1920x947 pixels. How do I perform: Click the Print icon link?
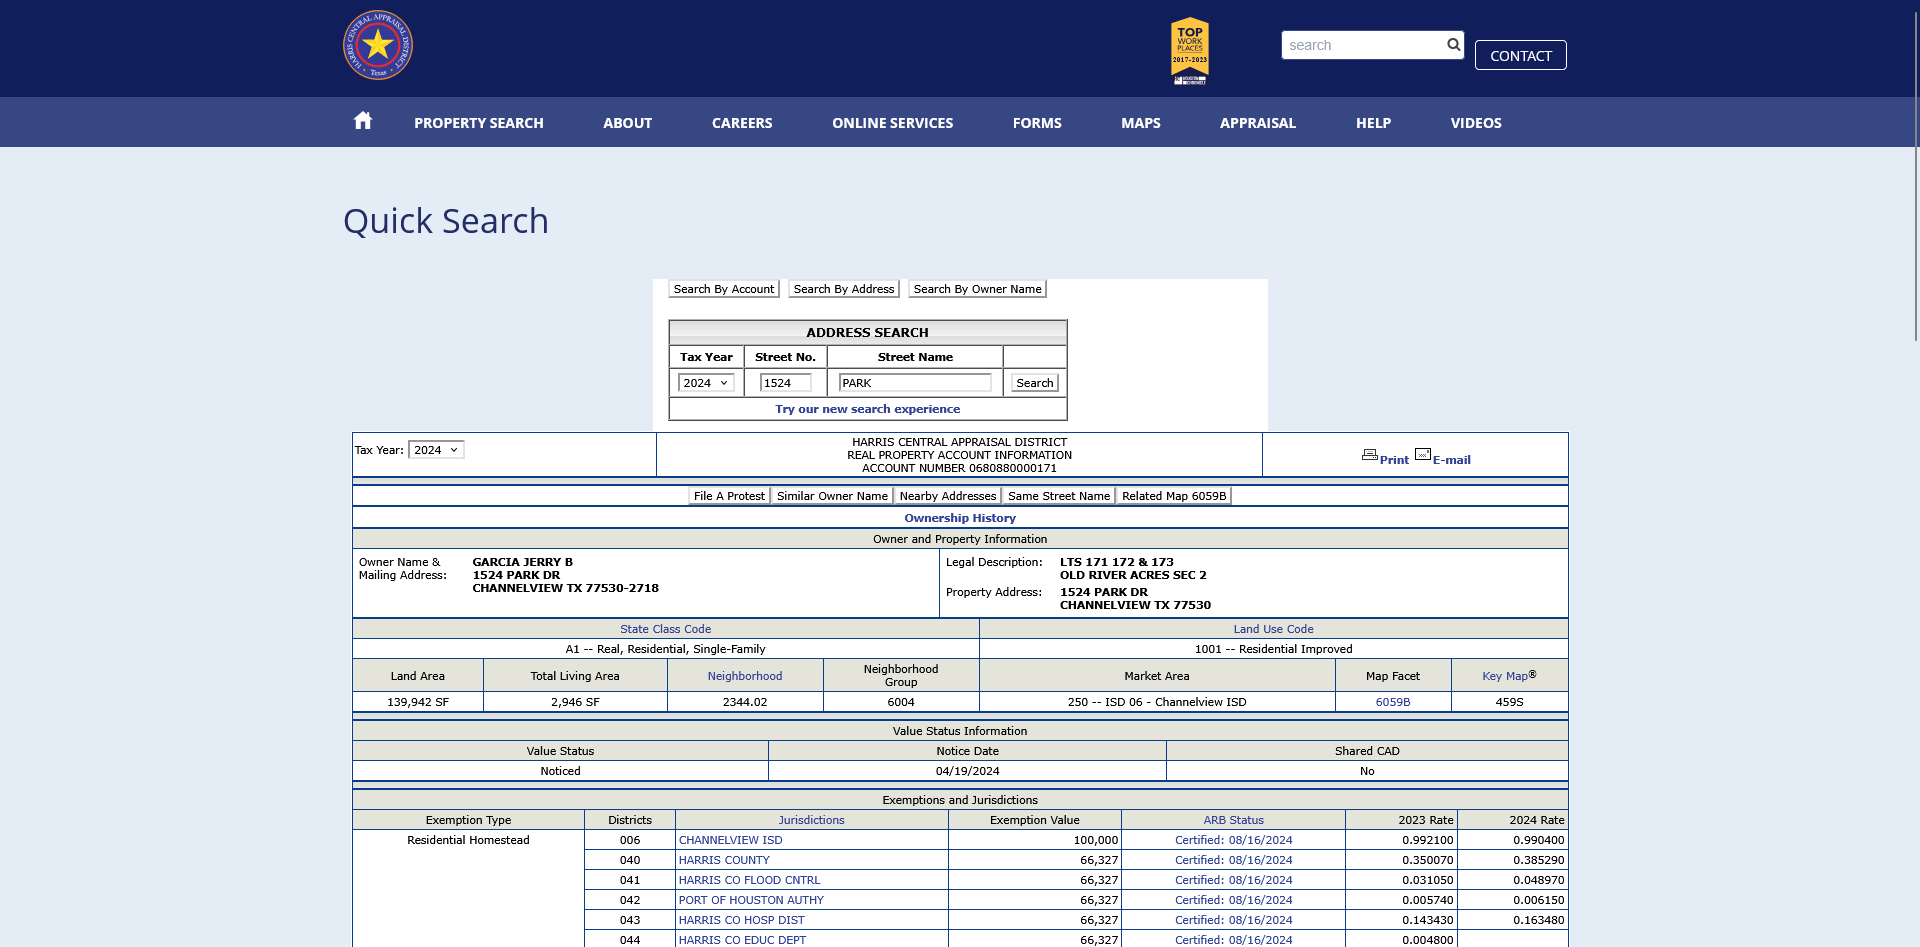click(1385, 457)
